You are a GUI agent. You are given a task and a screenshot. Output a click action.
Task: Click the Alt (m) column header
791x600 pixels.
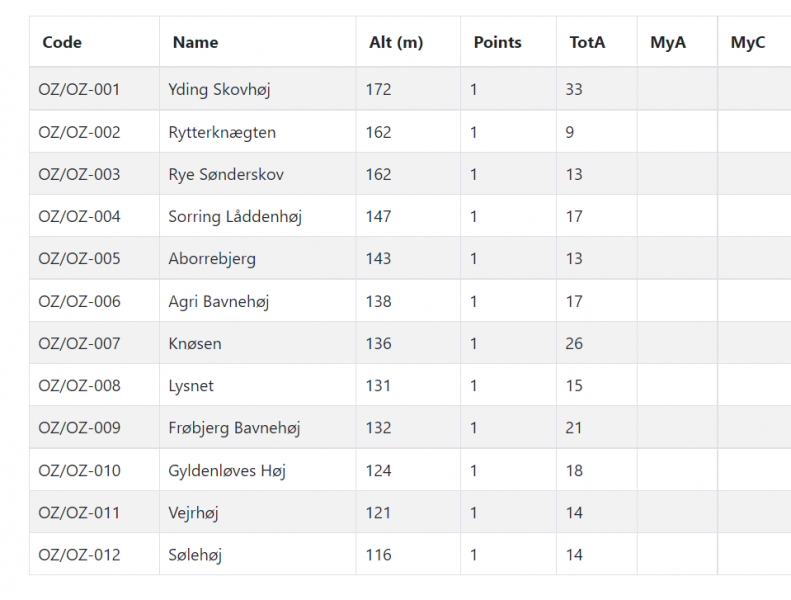point(396,42)
